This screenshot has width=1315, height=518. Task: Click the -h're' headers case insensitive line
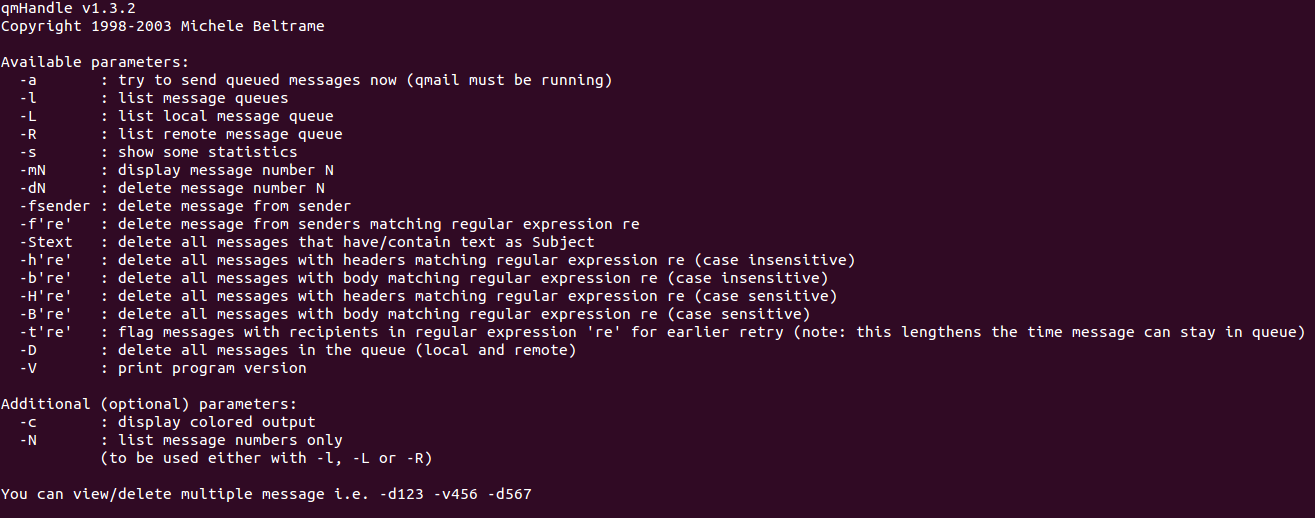click(x=437, y=260)
